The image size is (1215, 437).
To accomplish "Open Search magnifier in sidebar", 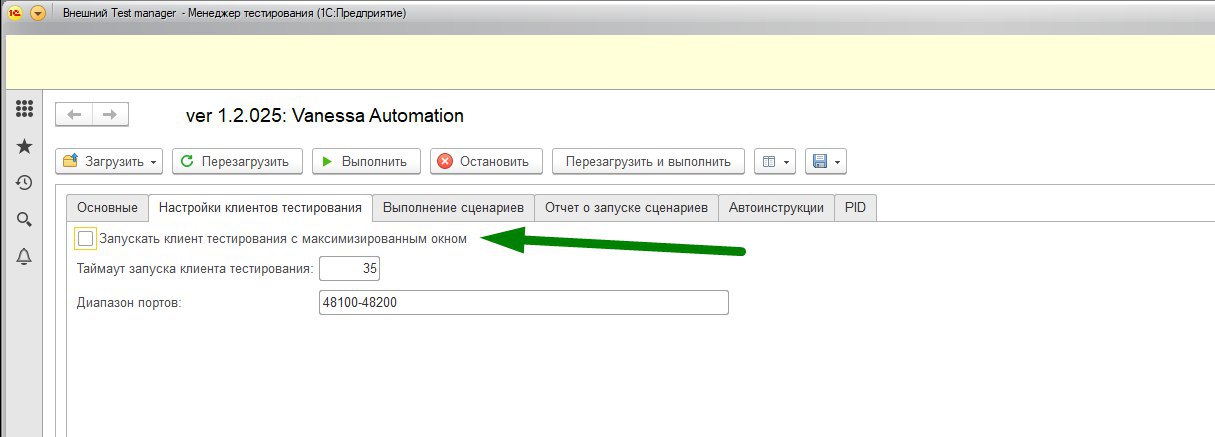I will coord(25,220).
